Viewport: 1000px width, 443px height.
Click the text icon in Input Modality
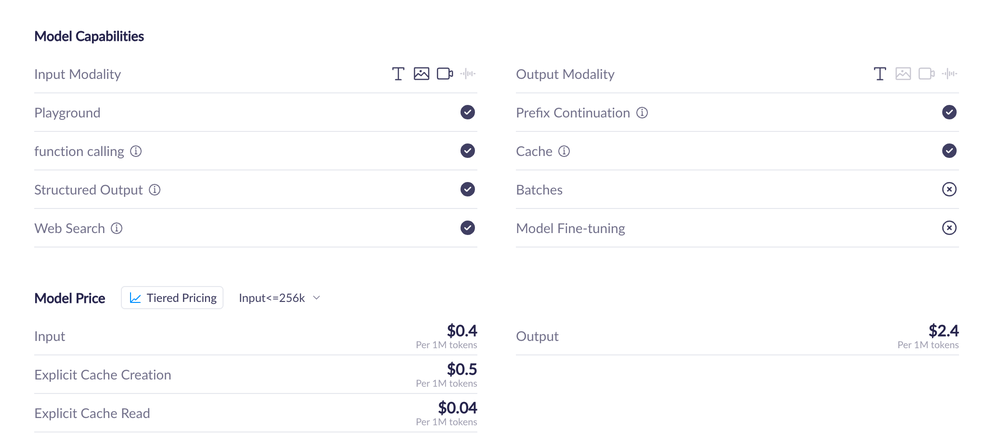click(x=397, y=74)
